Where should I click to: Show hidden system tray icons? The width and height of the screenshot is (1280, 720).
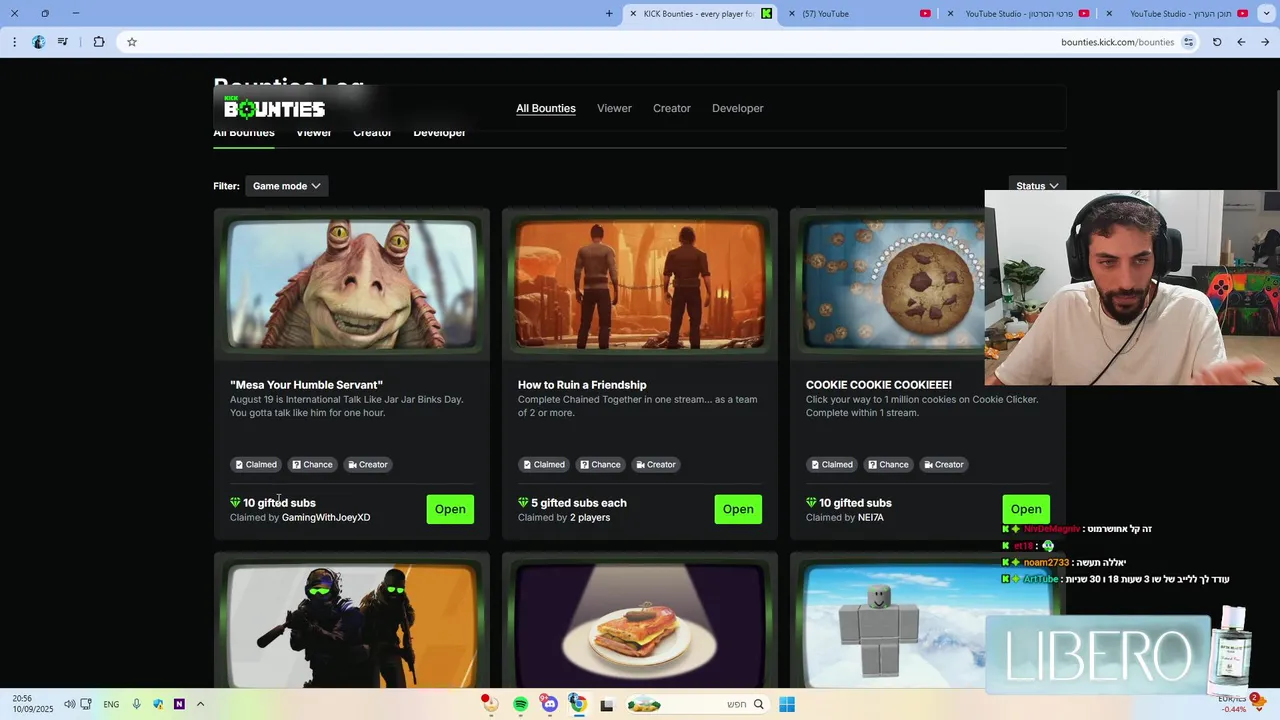coord(200,704)
